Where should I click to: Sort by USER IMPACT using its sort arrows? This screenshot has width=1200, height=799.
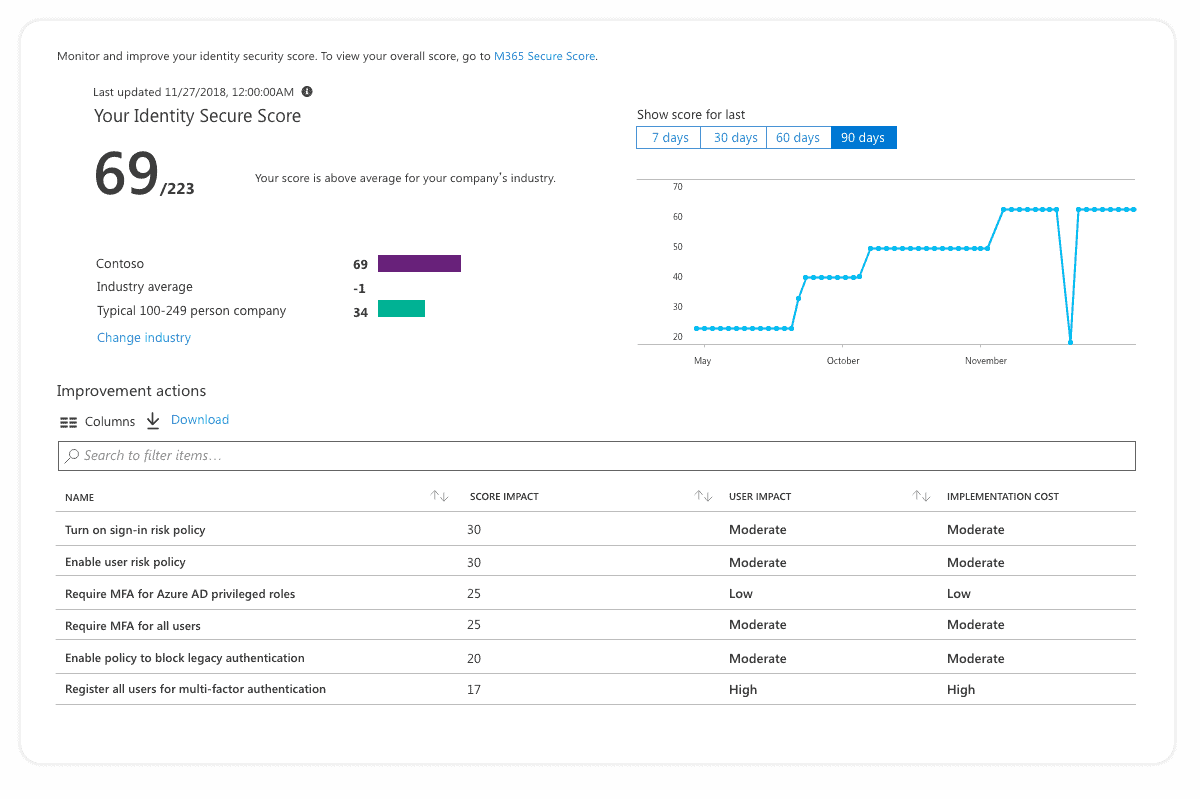pyautogui.click(x=919, y=494)
